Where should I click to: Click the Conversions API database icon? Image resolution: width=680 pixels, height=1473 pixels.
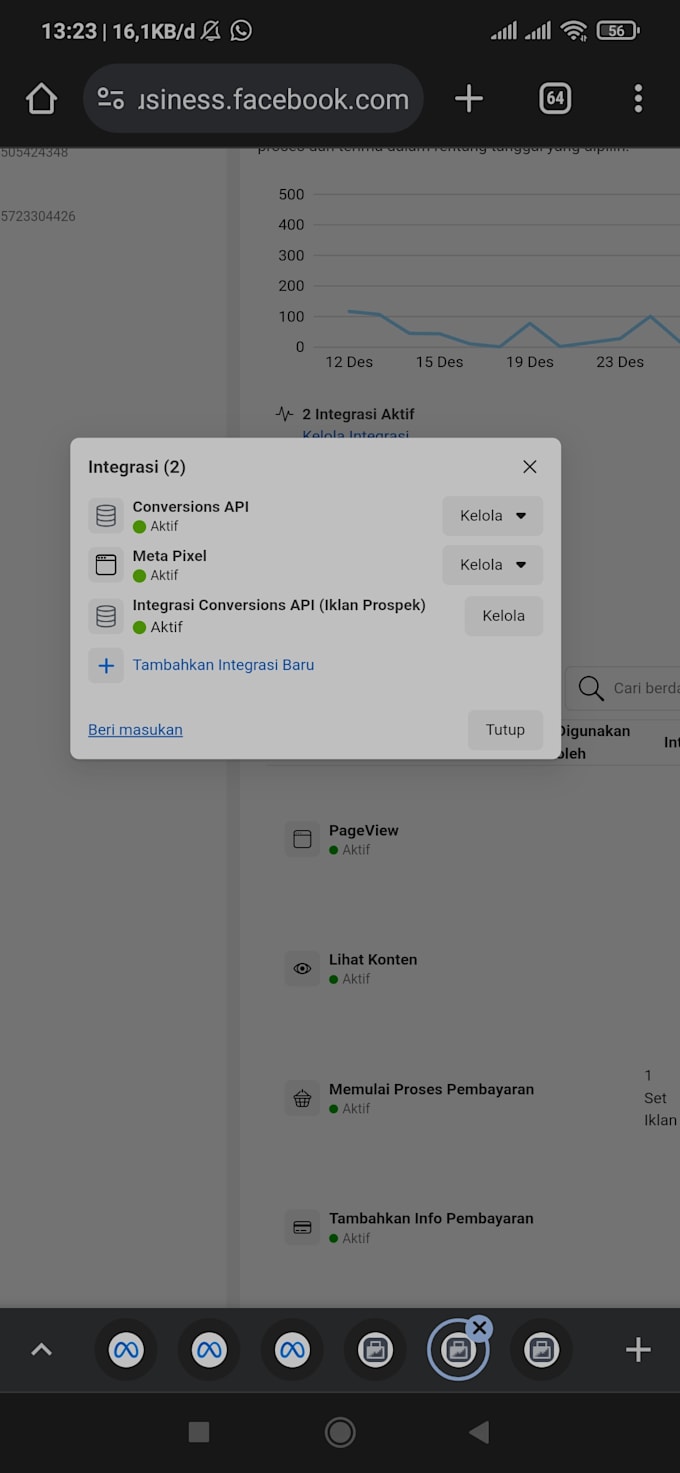(x=105, y=515)
